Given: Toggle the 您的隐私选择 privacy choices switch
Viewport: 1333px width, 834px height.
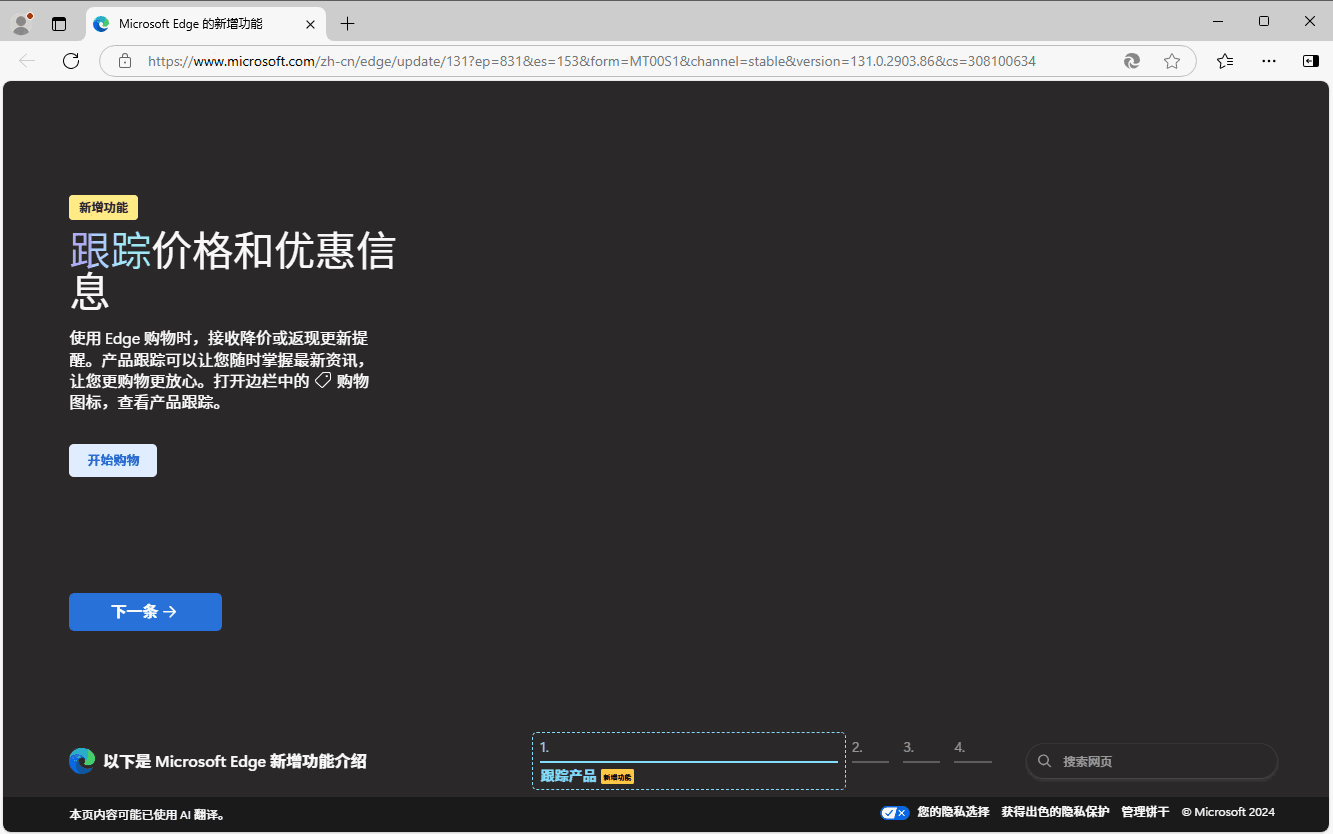Looking at the screenshot, I should coord(894,812).
